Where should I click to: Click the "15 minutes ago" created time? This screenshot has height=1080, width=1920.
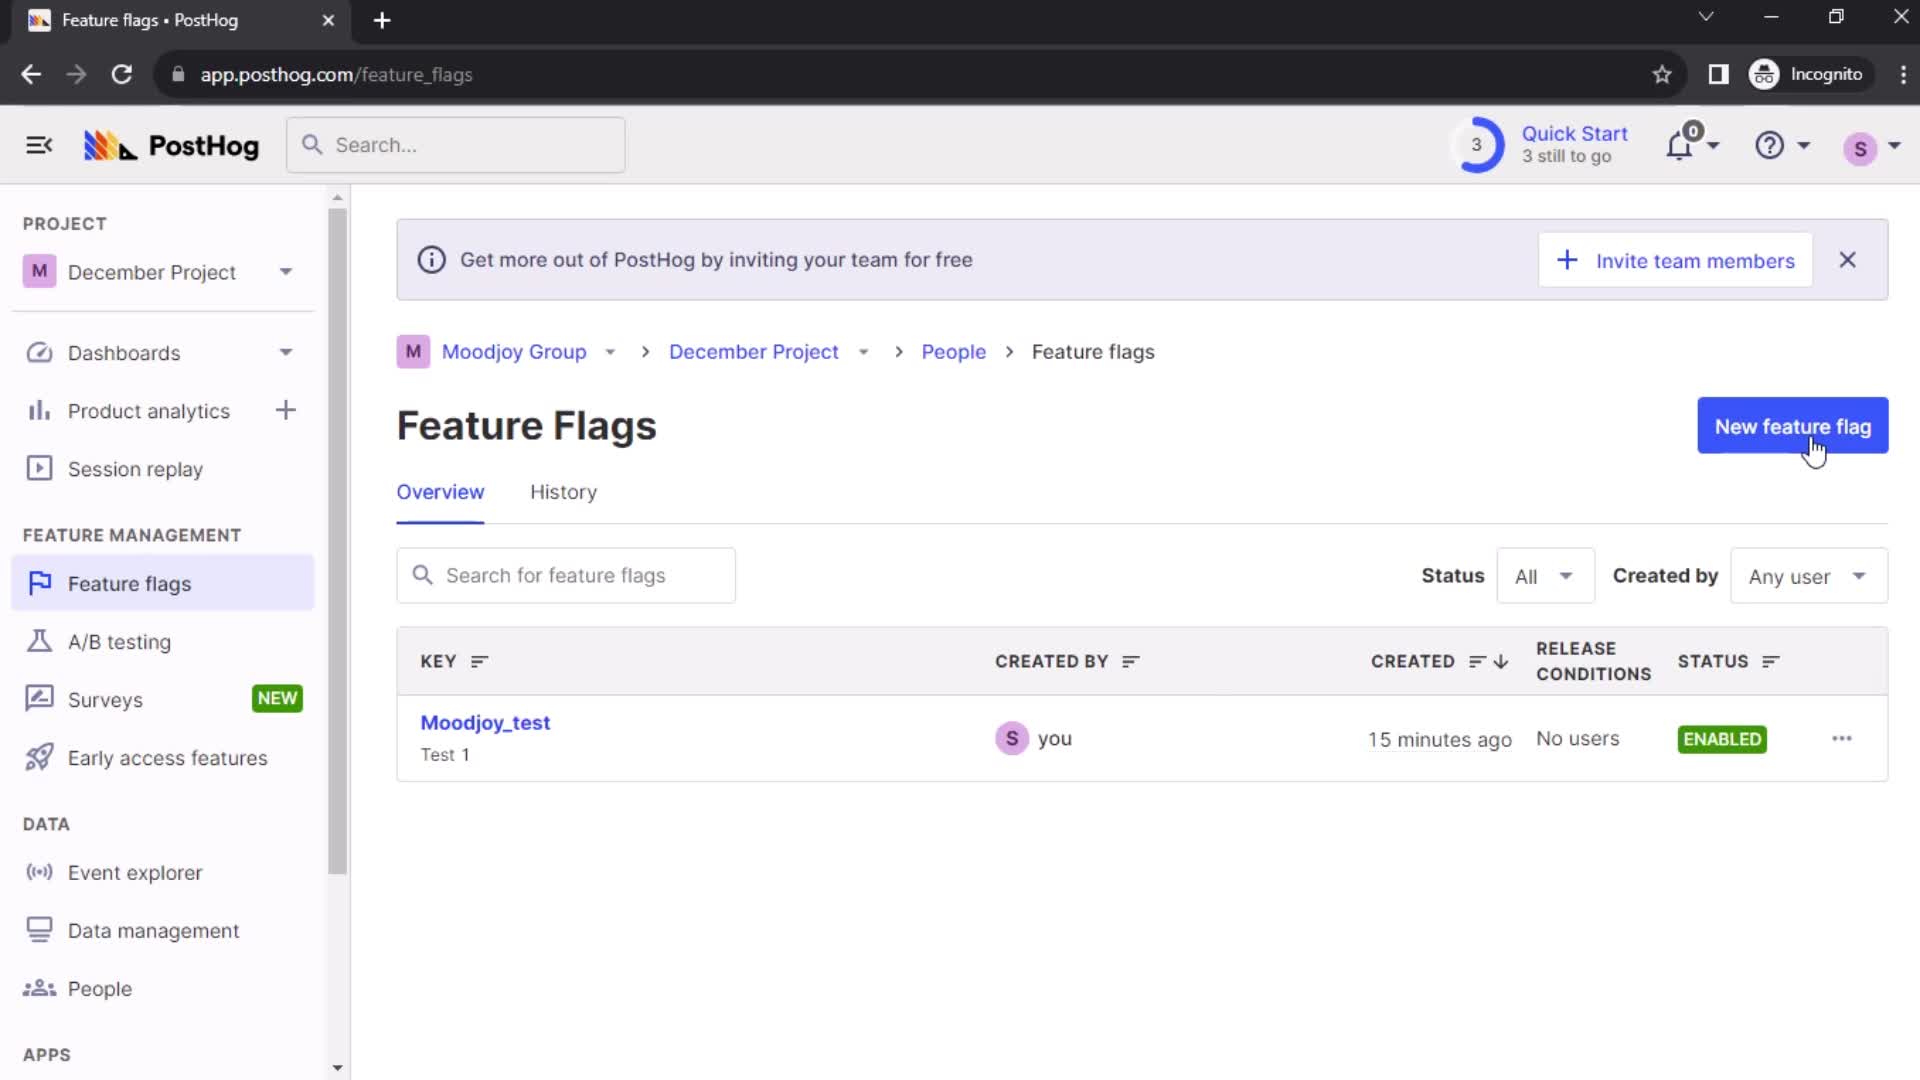point(1439,739)
